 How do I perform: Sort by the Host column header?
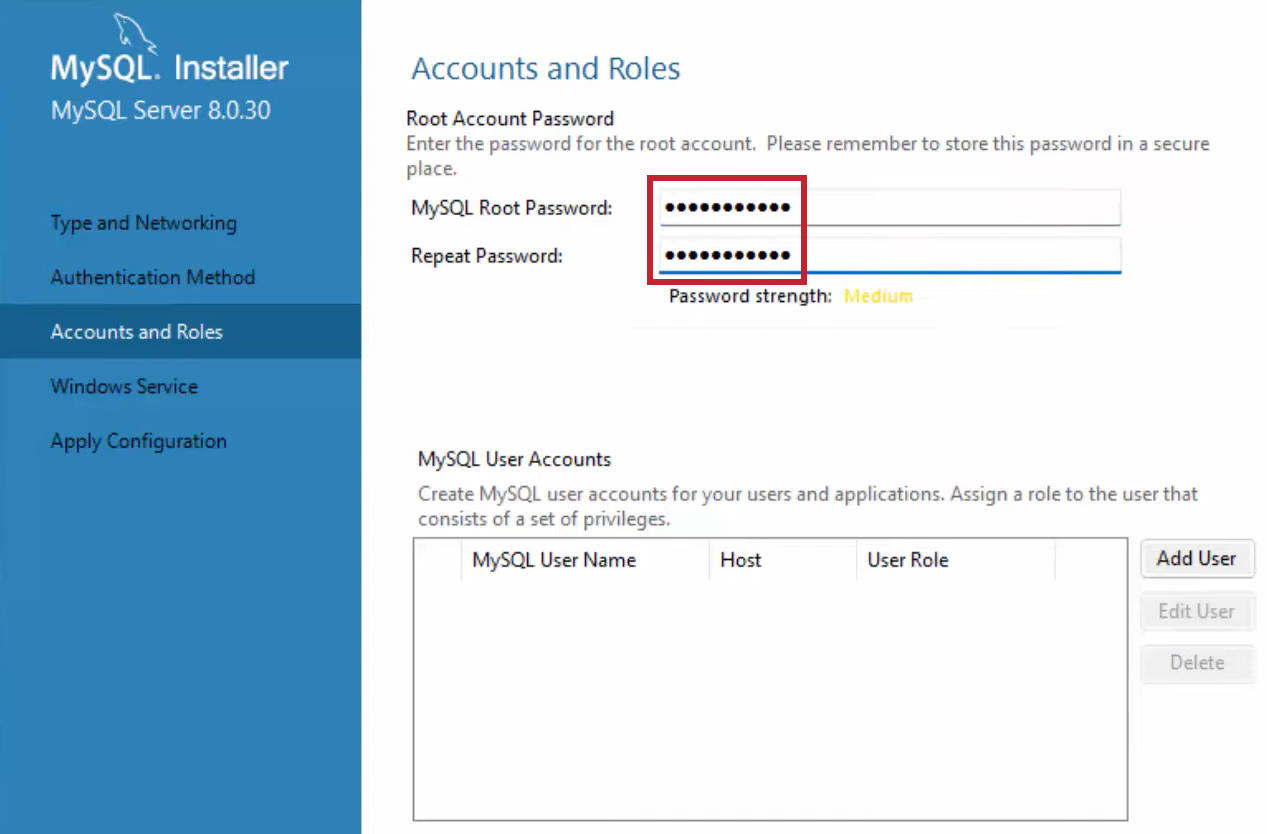click(783, 560)
